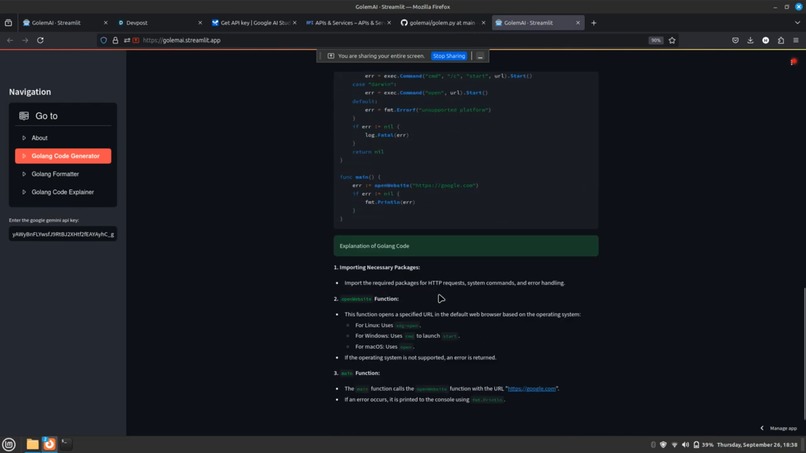Click the Go to menu icon in the sidebar
The height and width of the screenshot is (453, 806).
point(24,116)
